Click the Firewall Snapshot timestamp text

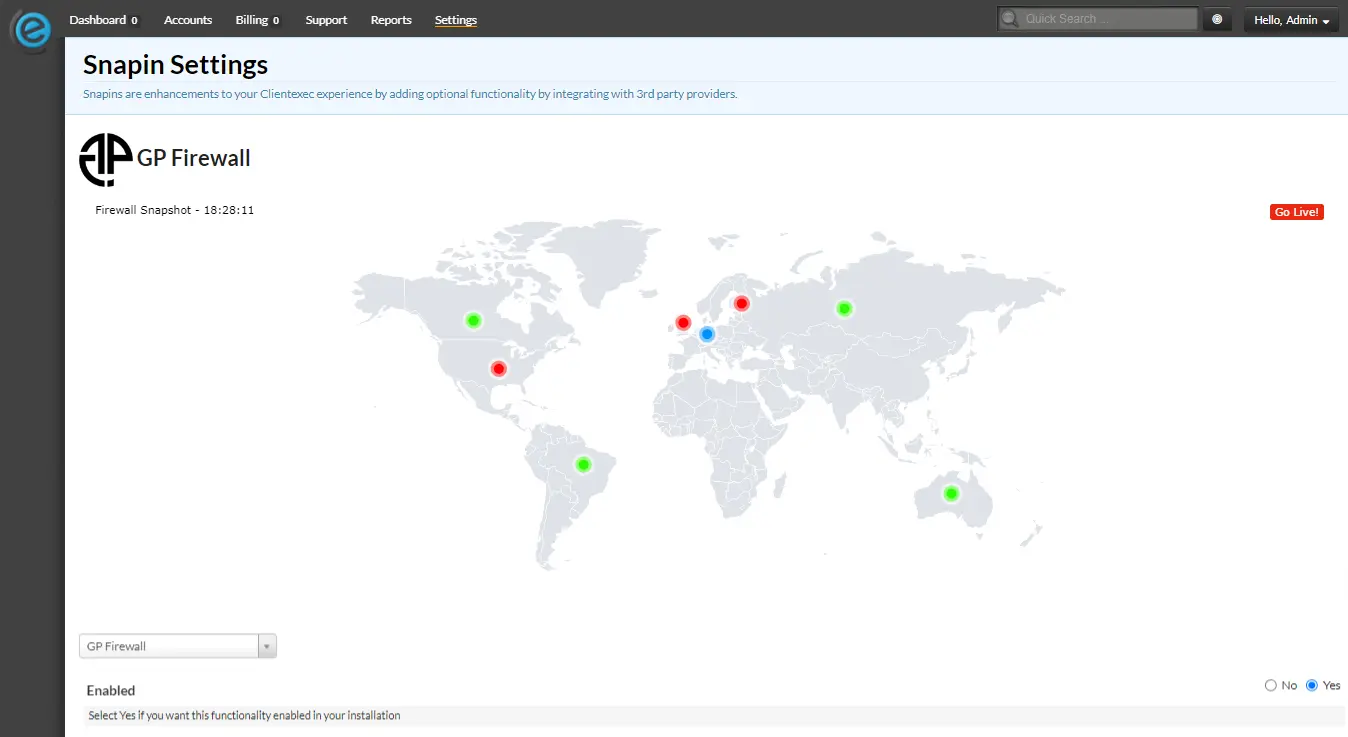click(175, 210)
